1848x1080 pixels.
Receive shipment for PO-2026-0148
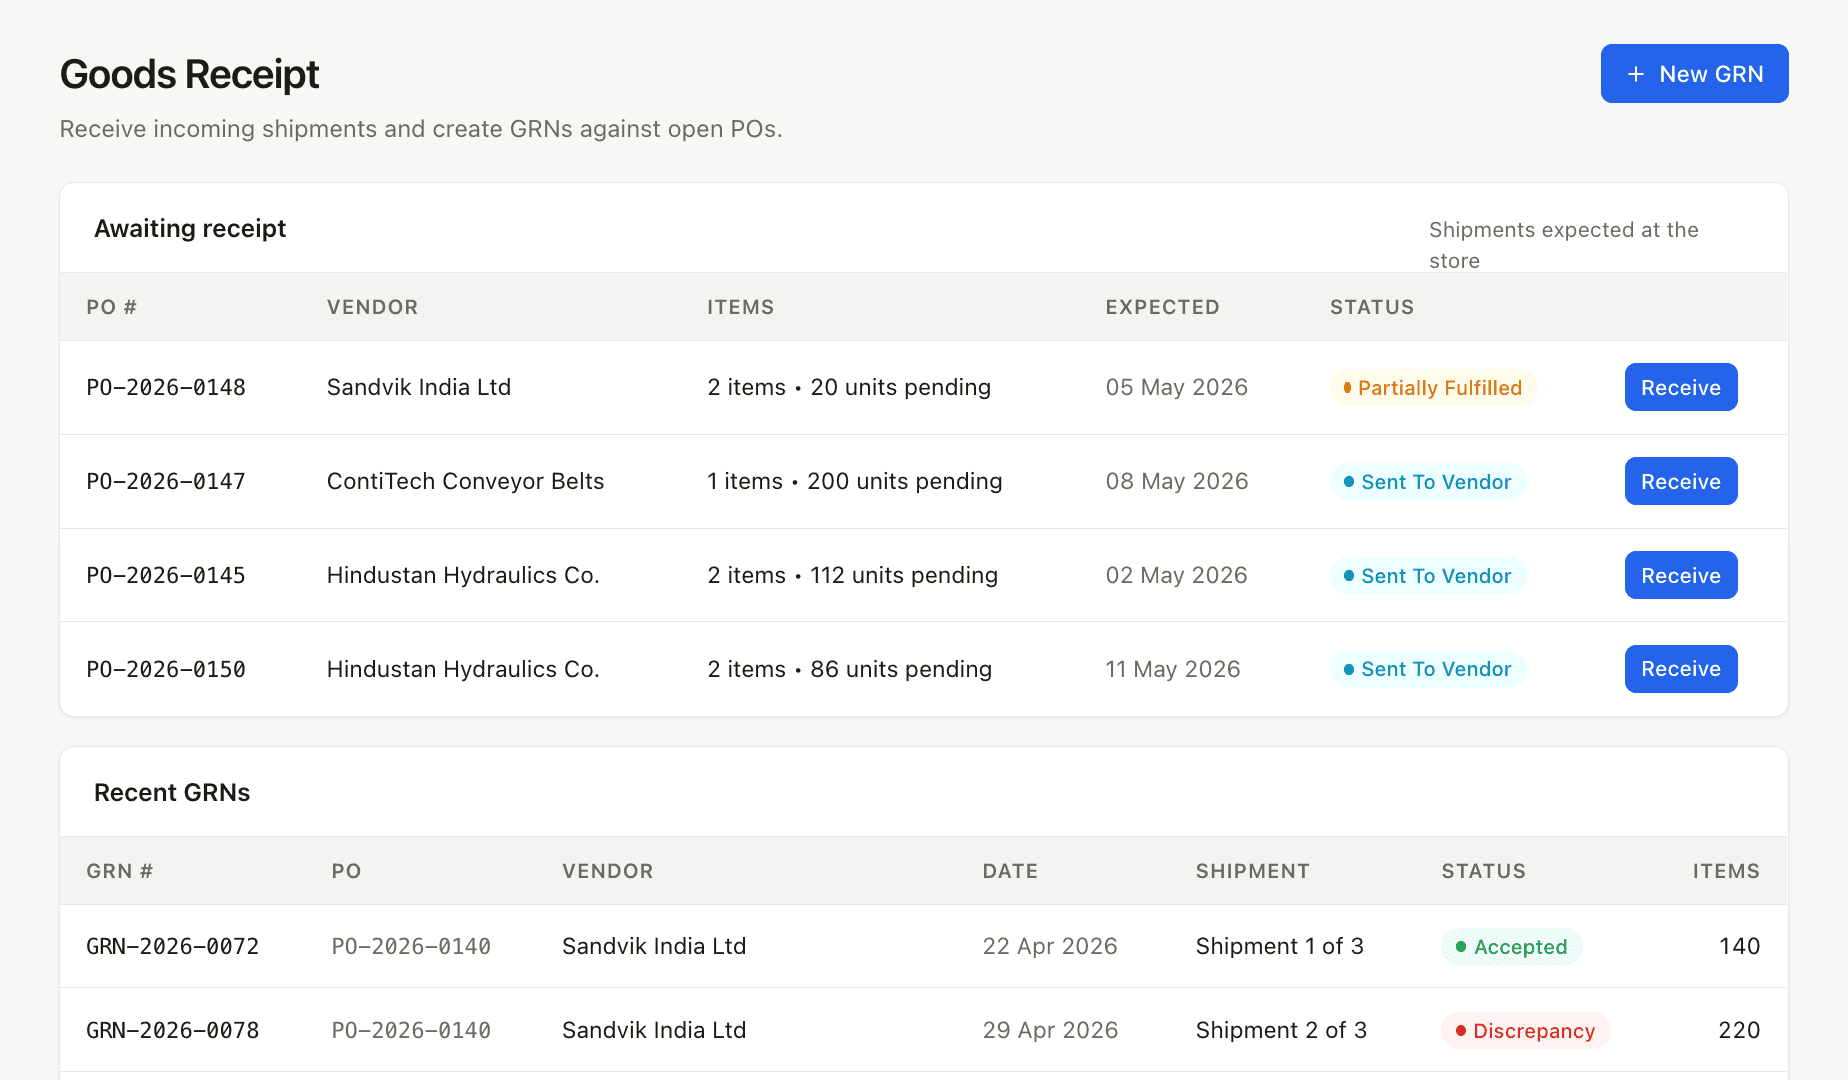click(1681, 387)
